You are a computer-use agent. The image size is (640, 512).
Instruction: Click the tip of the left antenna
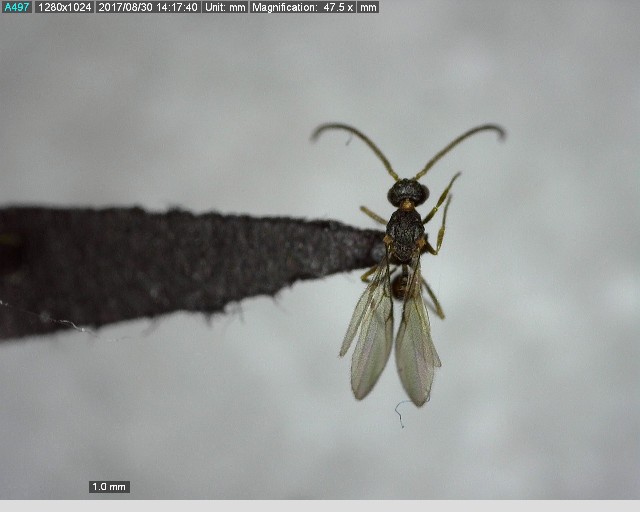(x=315, y=135)
